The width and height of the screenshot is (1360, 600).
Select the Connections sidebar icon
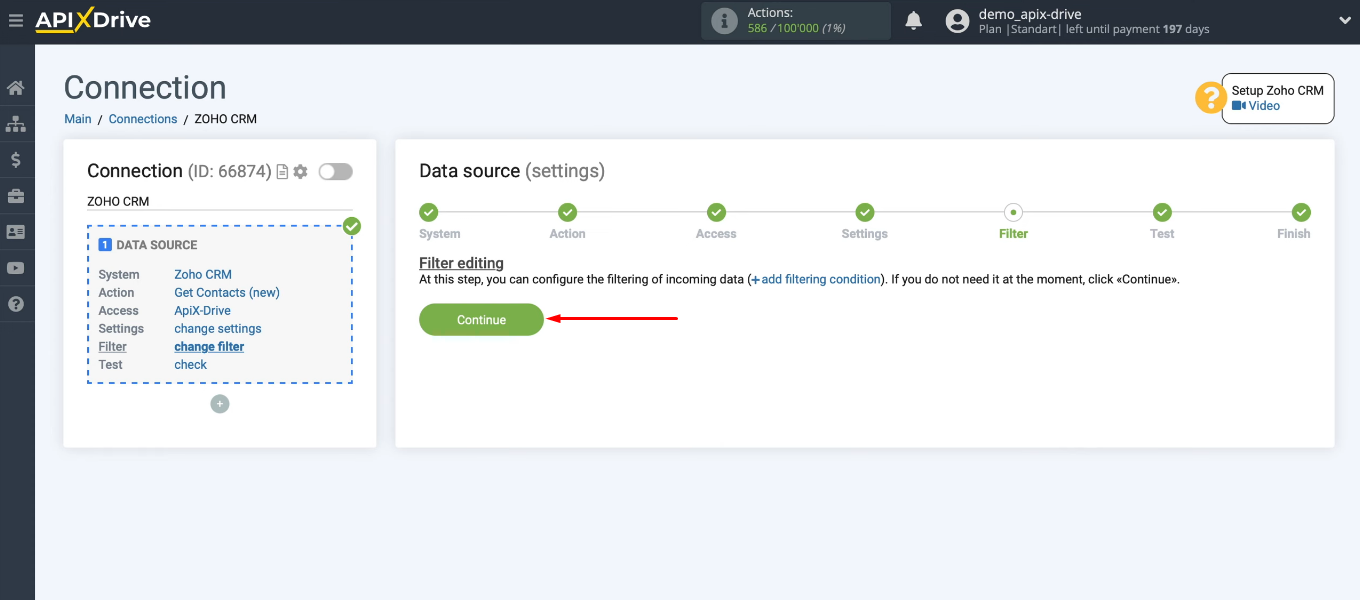click(16, 123)
